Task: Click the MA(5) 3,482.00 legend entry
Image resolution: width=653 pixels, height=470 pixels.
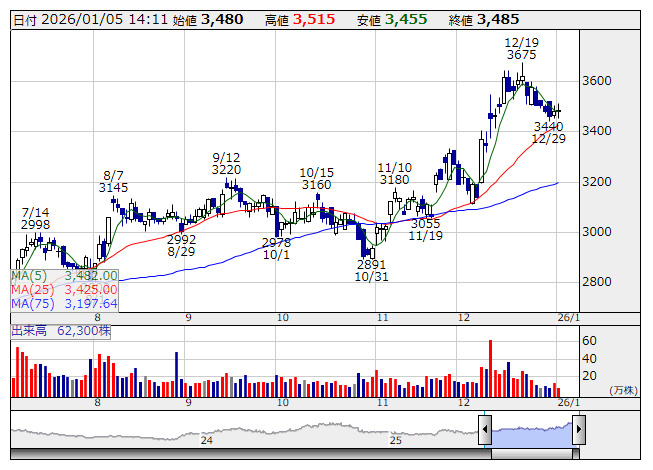Action: point(65,276)
